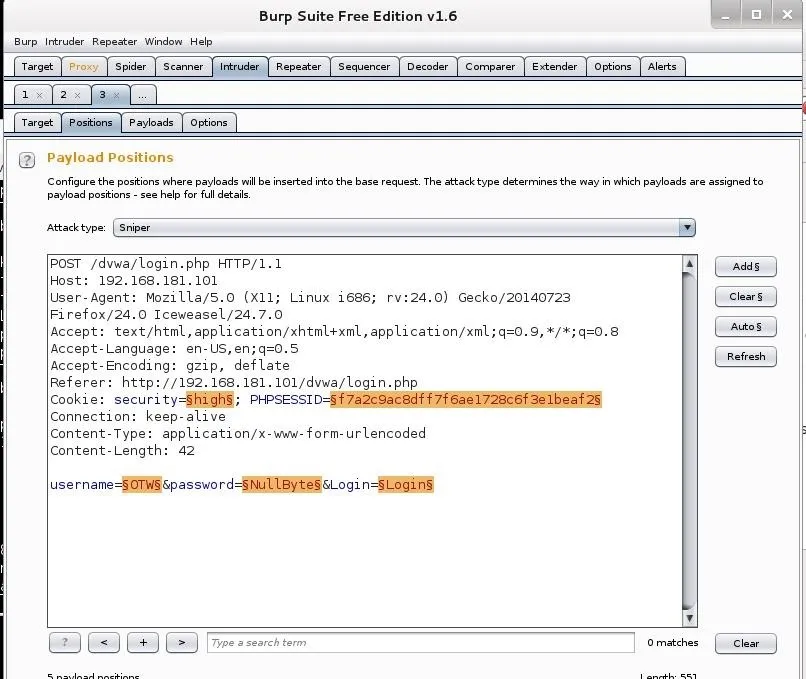Minimize the Burp Suite window

pyautogui.click(x=725, y=14)
